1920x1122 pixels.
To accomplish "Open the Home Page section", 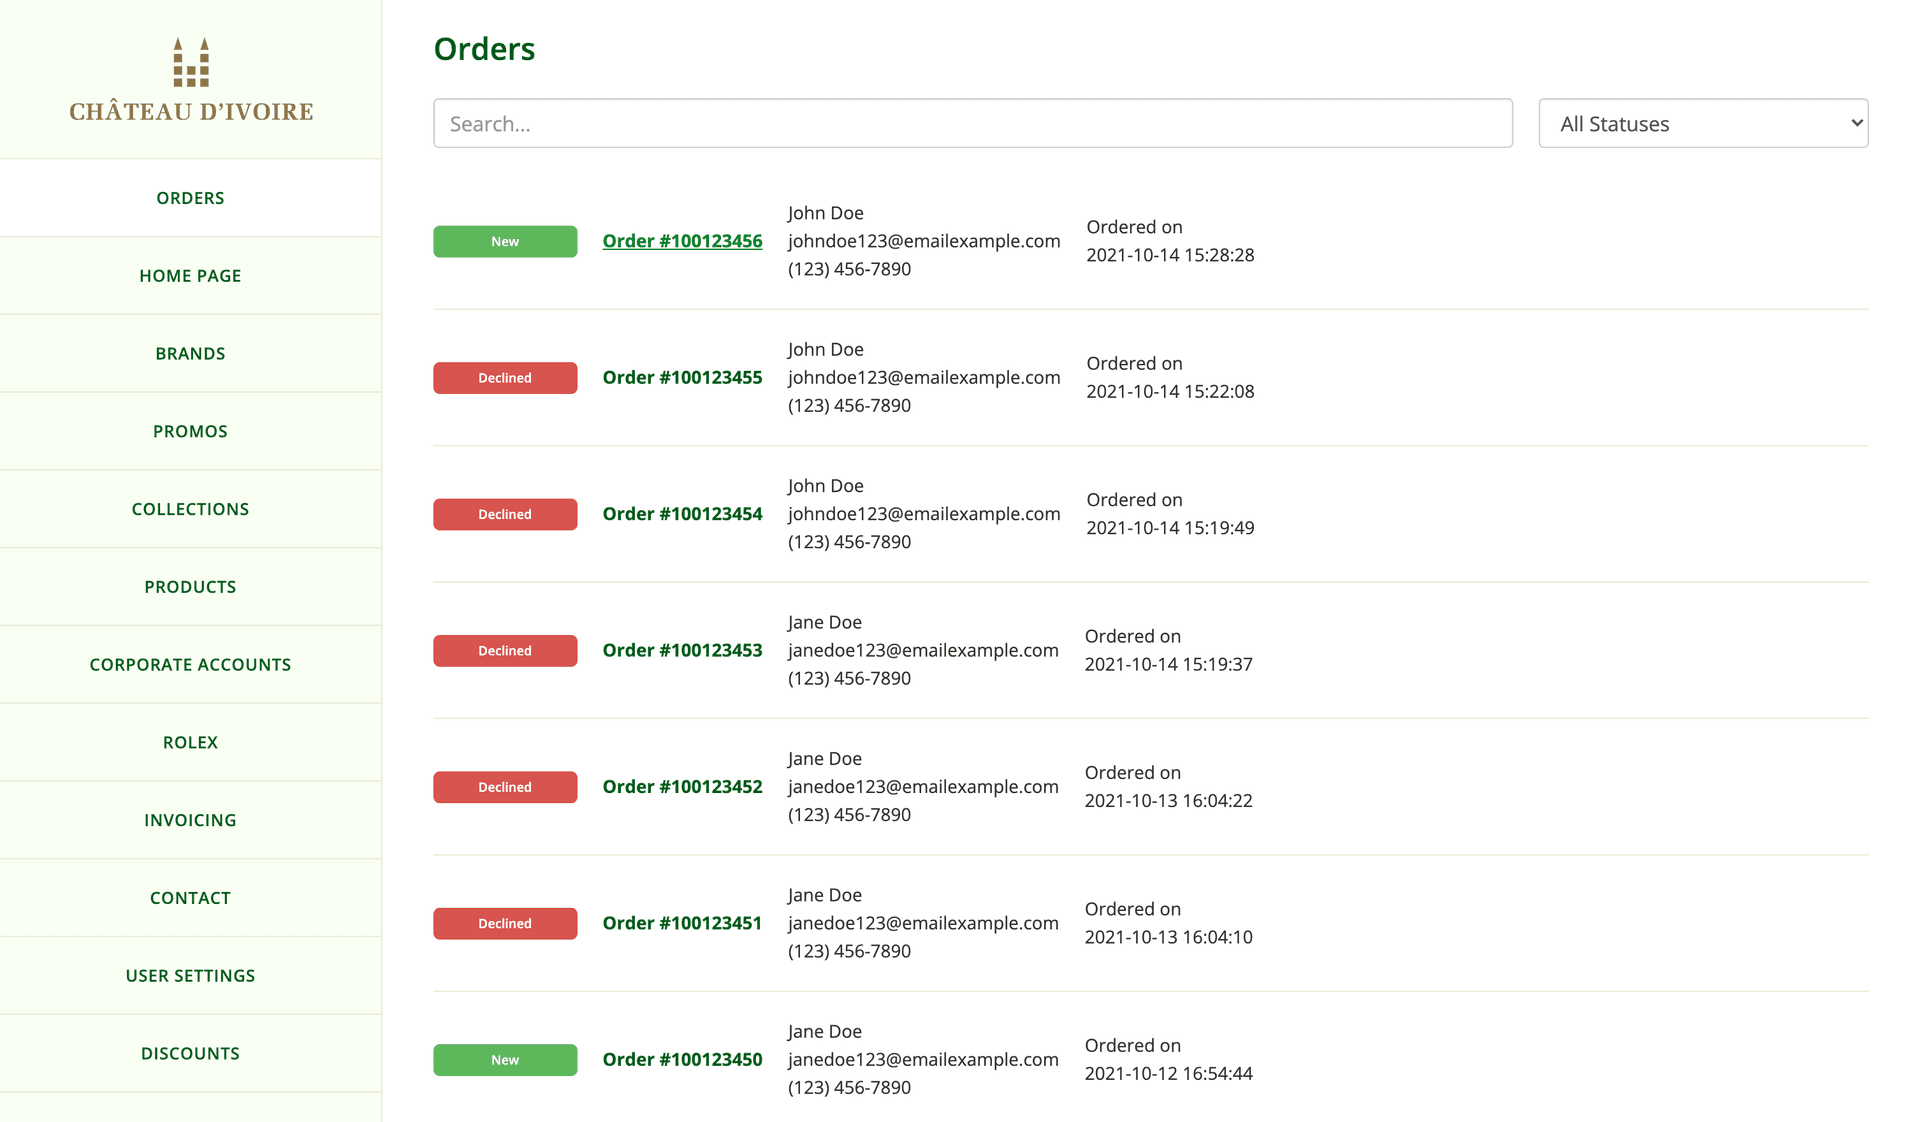I will [x=190, y=275].
